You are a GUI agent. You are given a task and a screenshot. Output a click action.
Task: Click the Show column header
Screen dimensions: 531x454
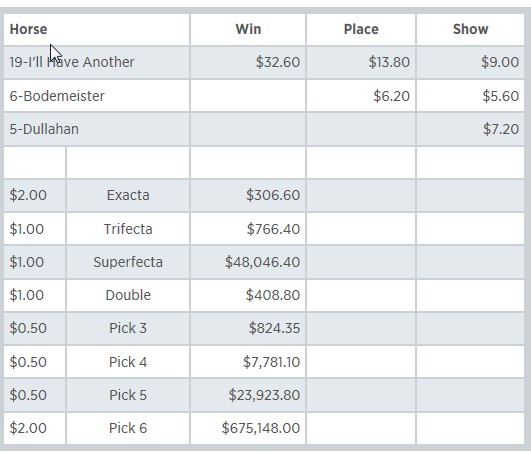click(x=470, y=29)
